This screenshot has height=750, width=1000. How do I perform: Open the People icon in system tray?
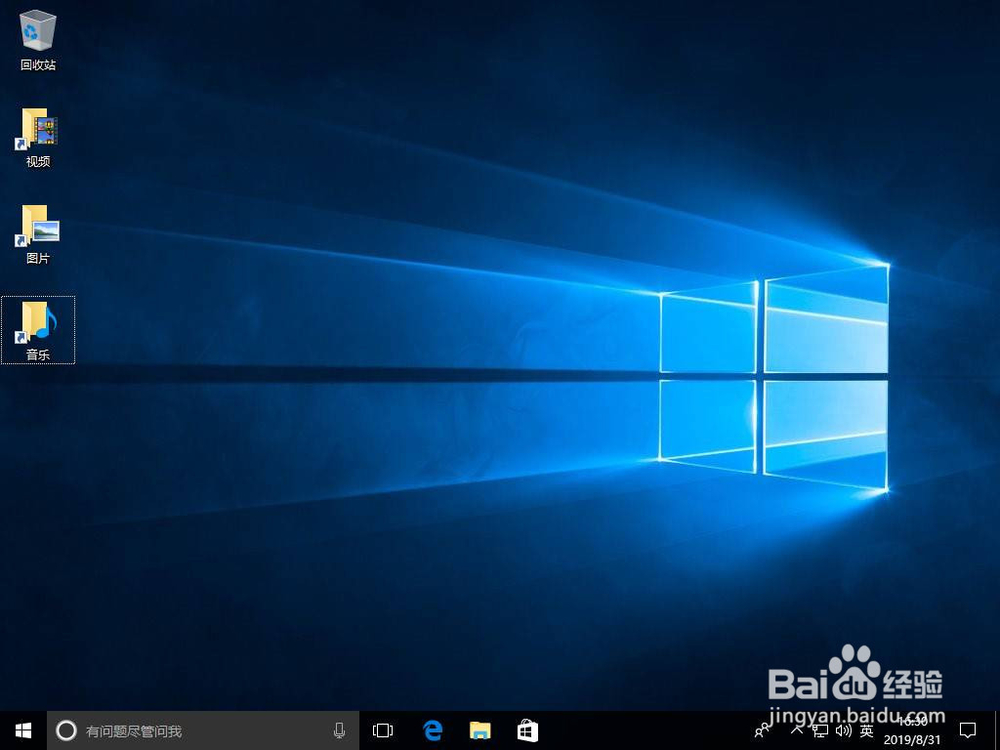point(762,730)
